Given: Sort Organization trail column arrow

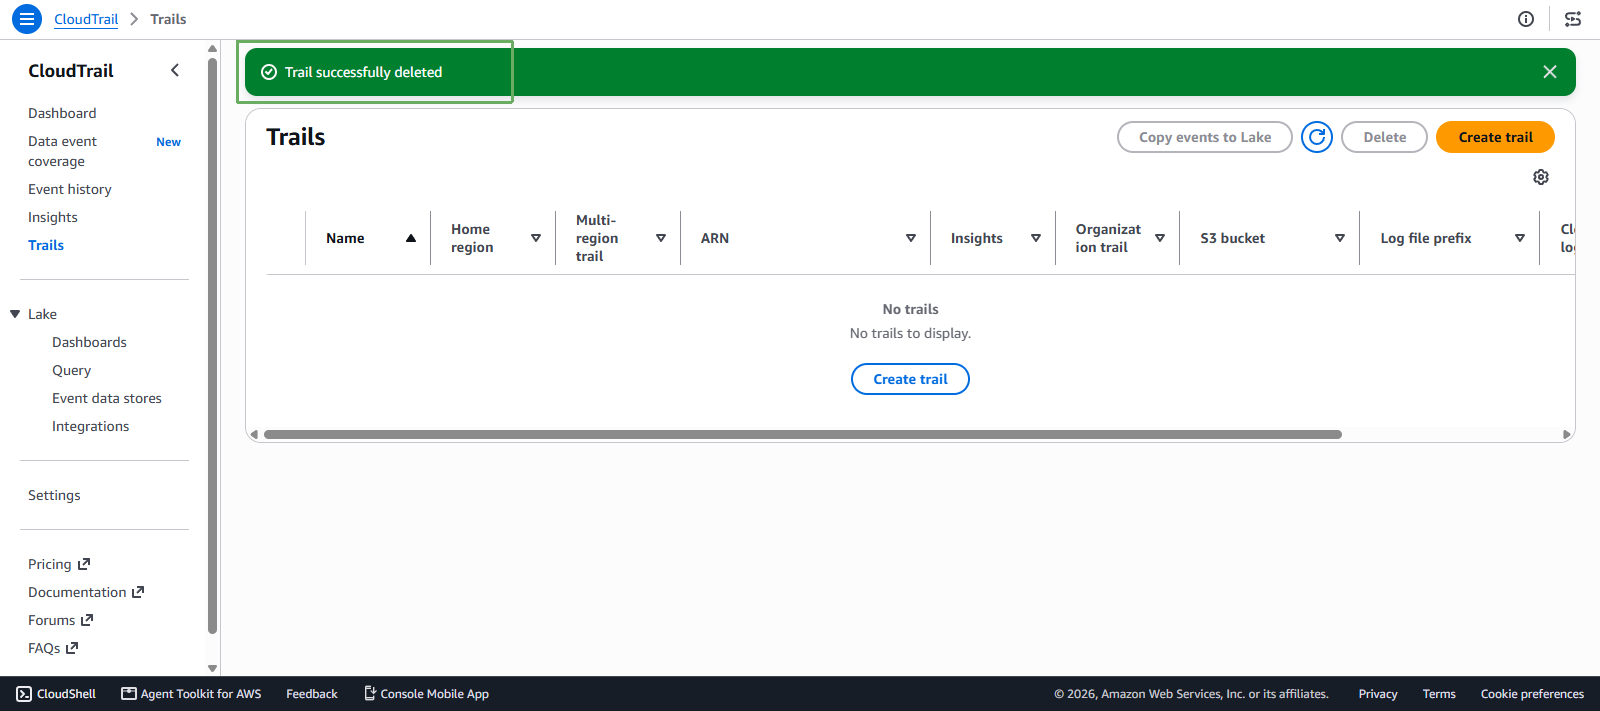Looking at the screenshot, I should tap(1160, 238).
